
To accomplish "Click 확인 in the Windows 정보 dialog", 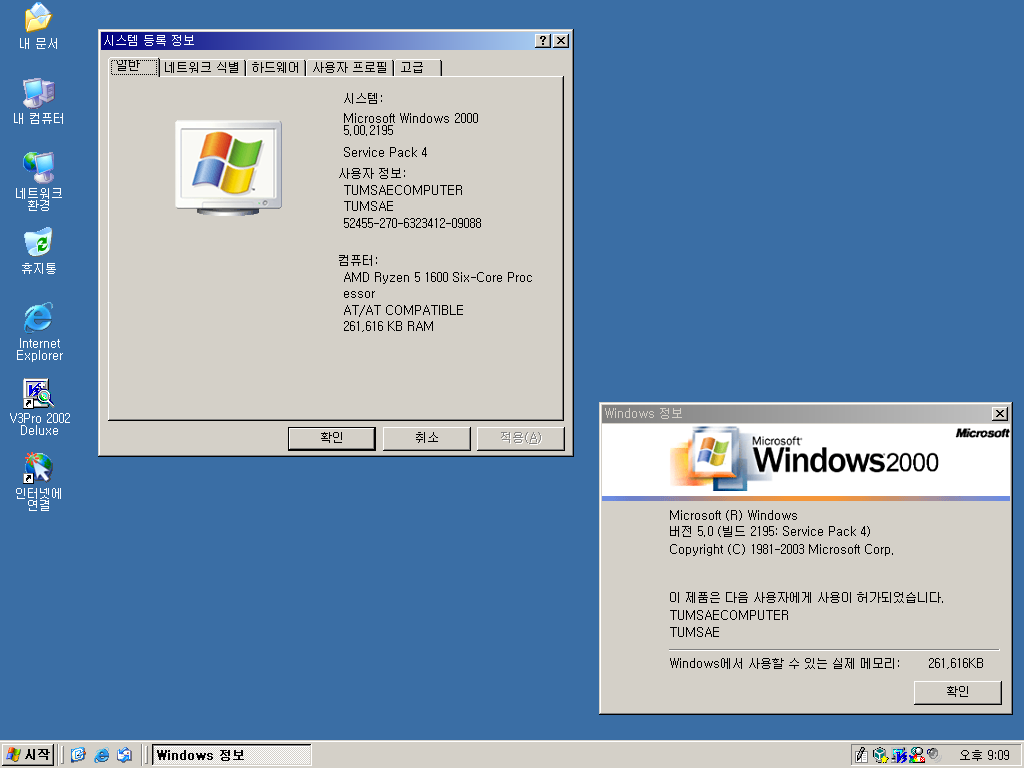I will [957, 692].
